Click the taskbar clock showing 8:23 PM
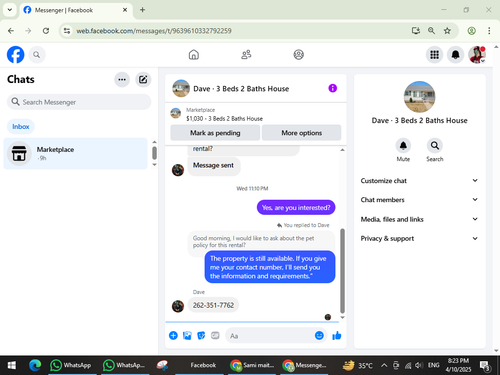Screen dimensions: 500x375 click(x=458, y=365)
